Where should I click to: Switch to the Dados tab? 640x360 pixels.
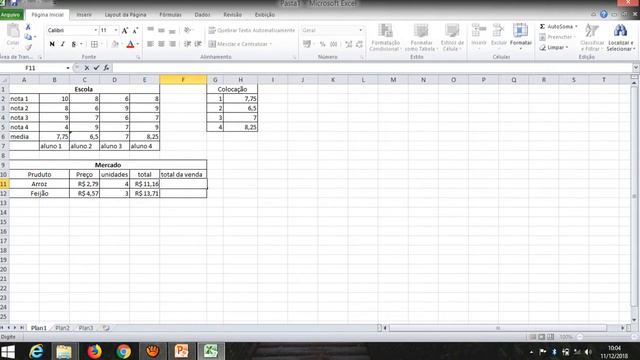click(x=202, y=15)
